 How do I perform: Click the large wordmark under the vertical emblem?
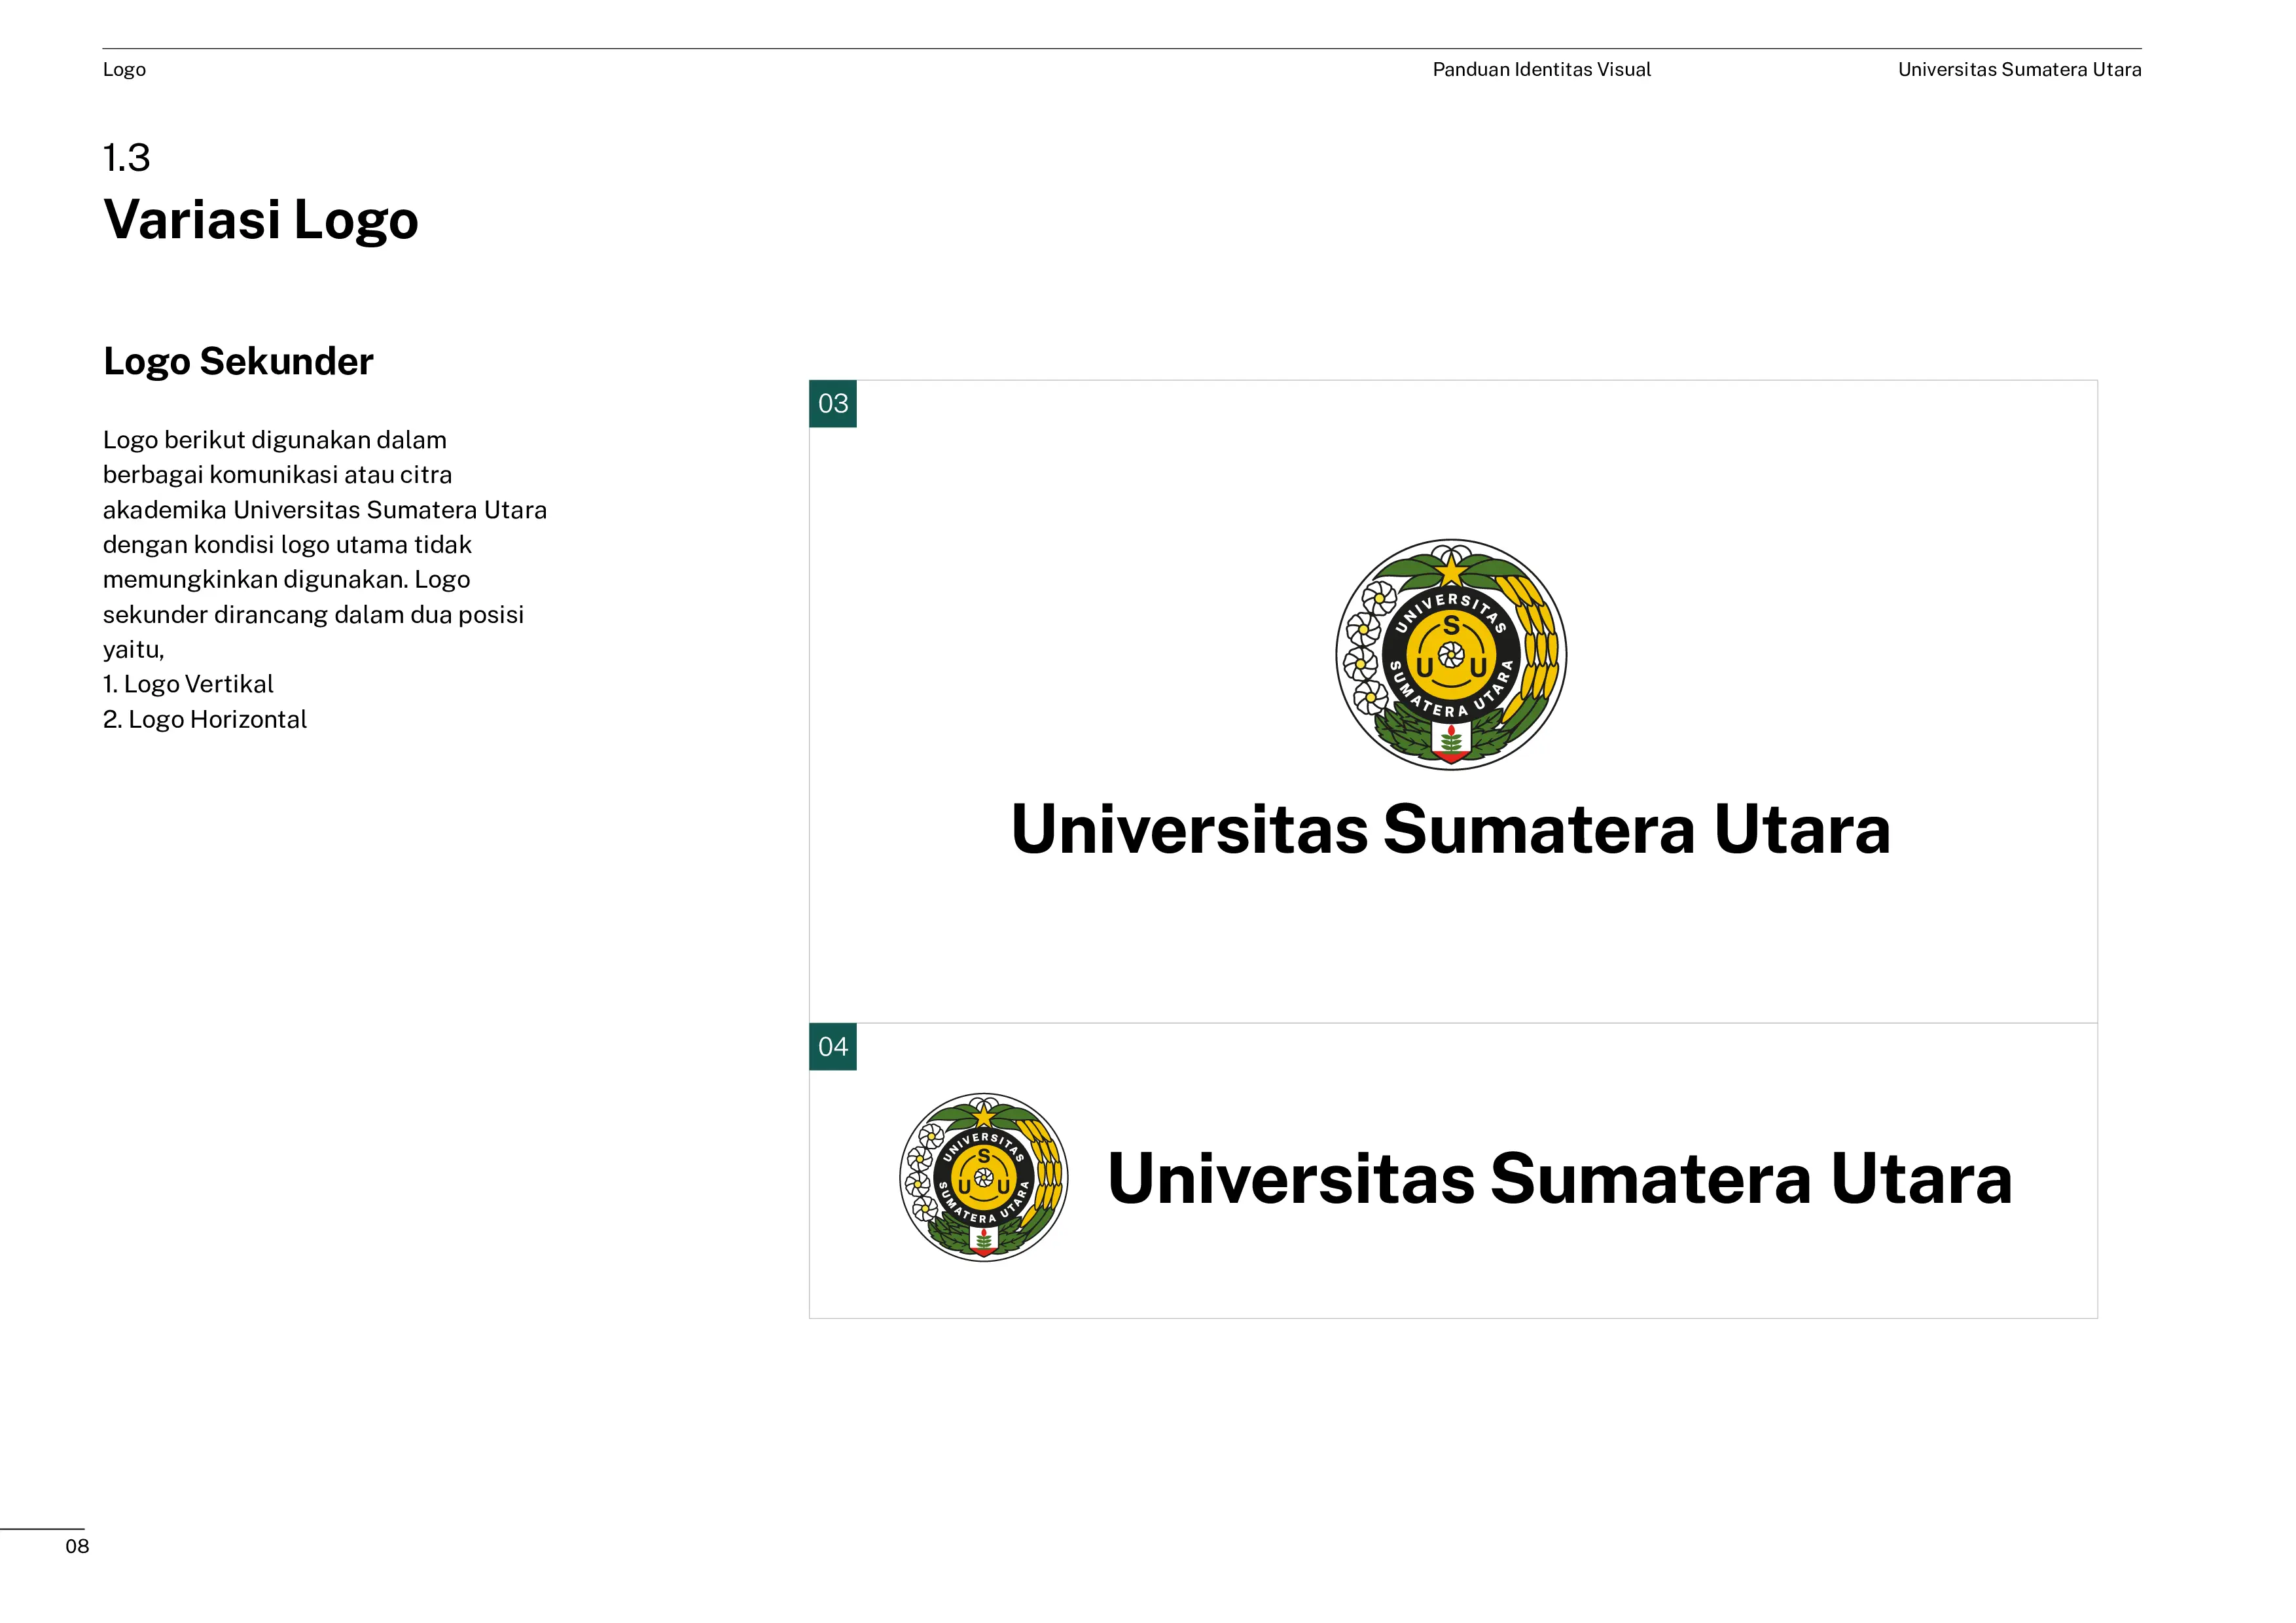coord(1450,829)
